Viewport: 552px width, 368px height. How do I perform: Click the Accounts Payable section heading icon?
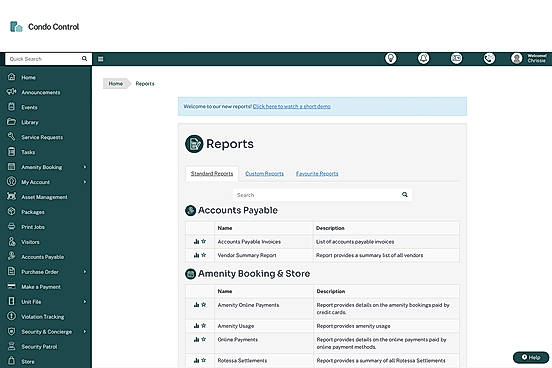190,211
